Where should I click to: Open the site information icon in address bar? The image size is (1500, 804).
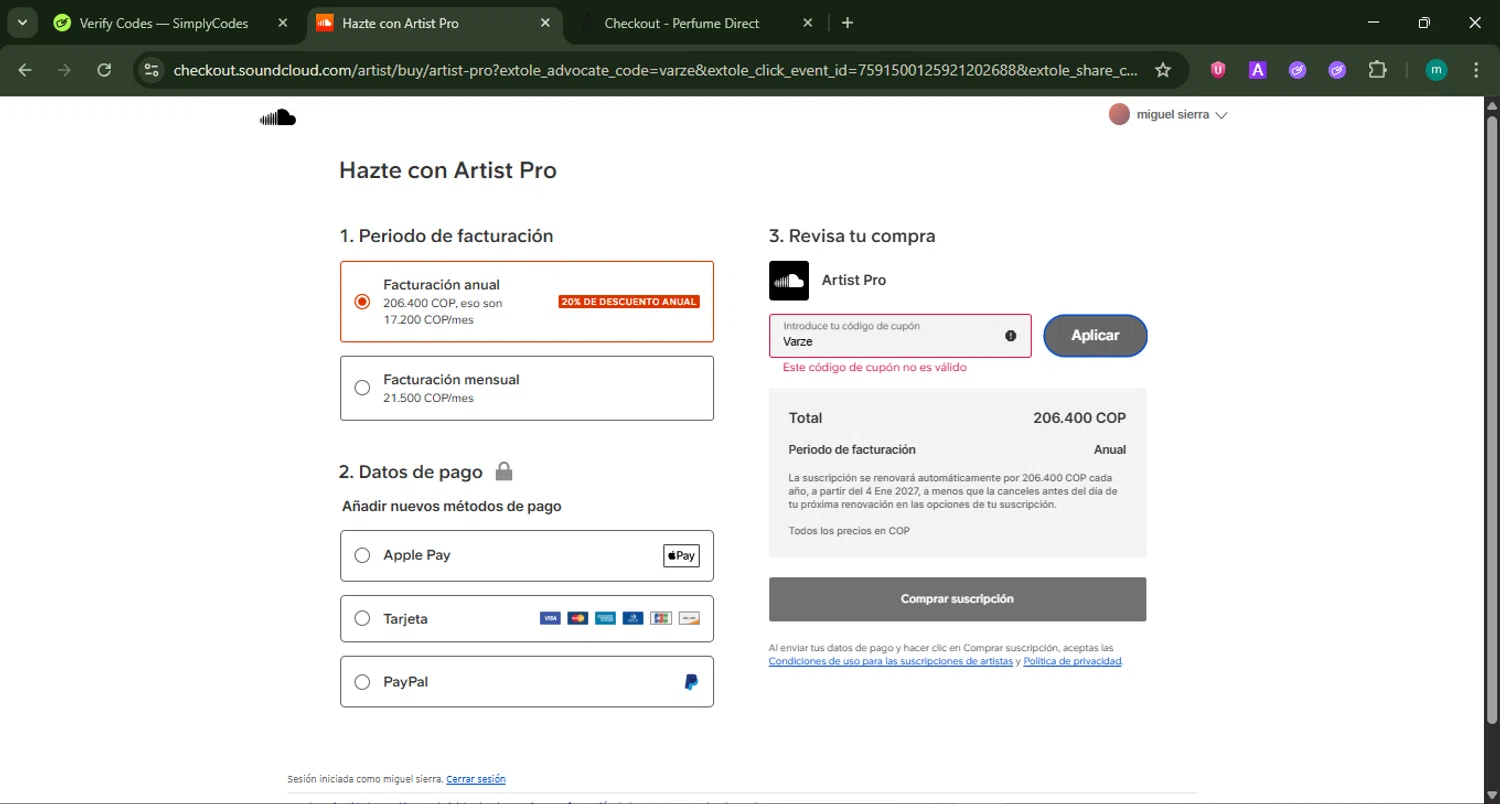point(151,70)
